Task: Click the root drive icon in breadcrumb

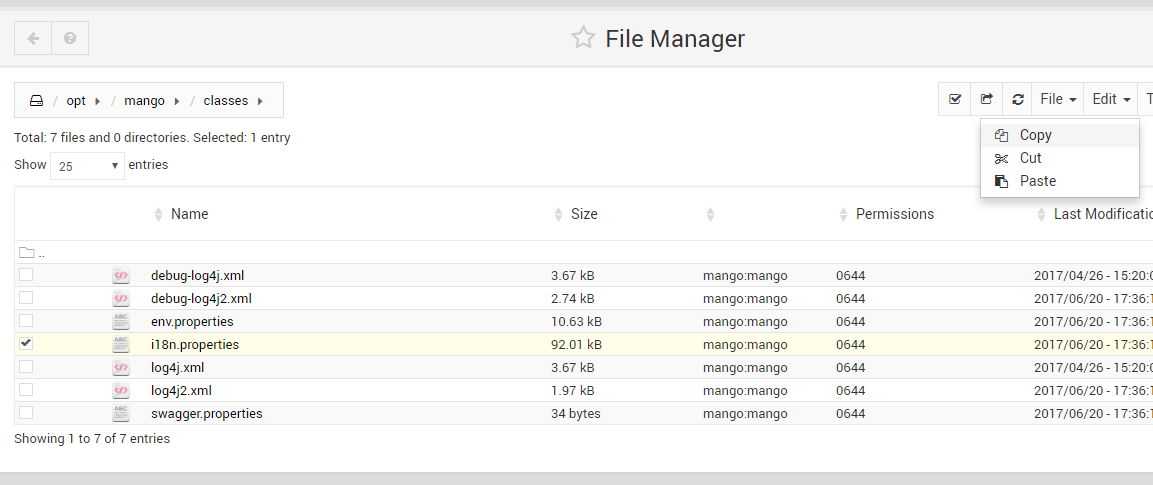Action: point(36,101)
